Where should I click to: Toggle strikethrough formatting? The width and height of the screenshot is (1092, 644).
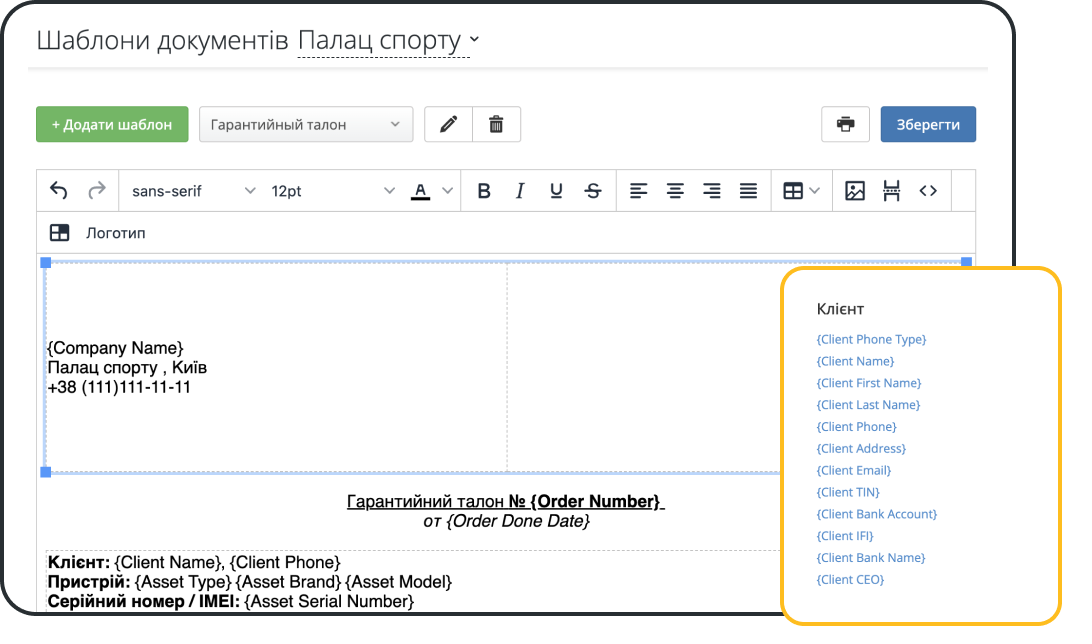pyautogui.click(x=592, y=190)
